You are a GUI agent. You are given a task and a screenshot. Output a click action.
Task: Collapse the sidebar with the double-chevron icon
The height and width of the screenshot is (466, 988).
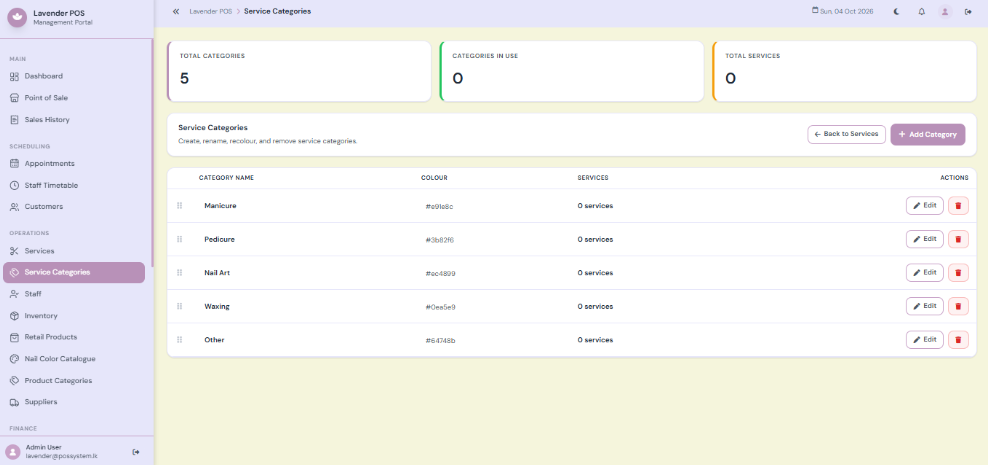(176, 11)
